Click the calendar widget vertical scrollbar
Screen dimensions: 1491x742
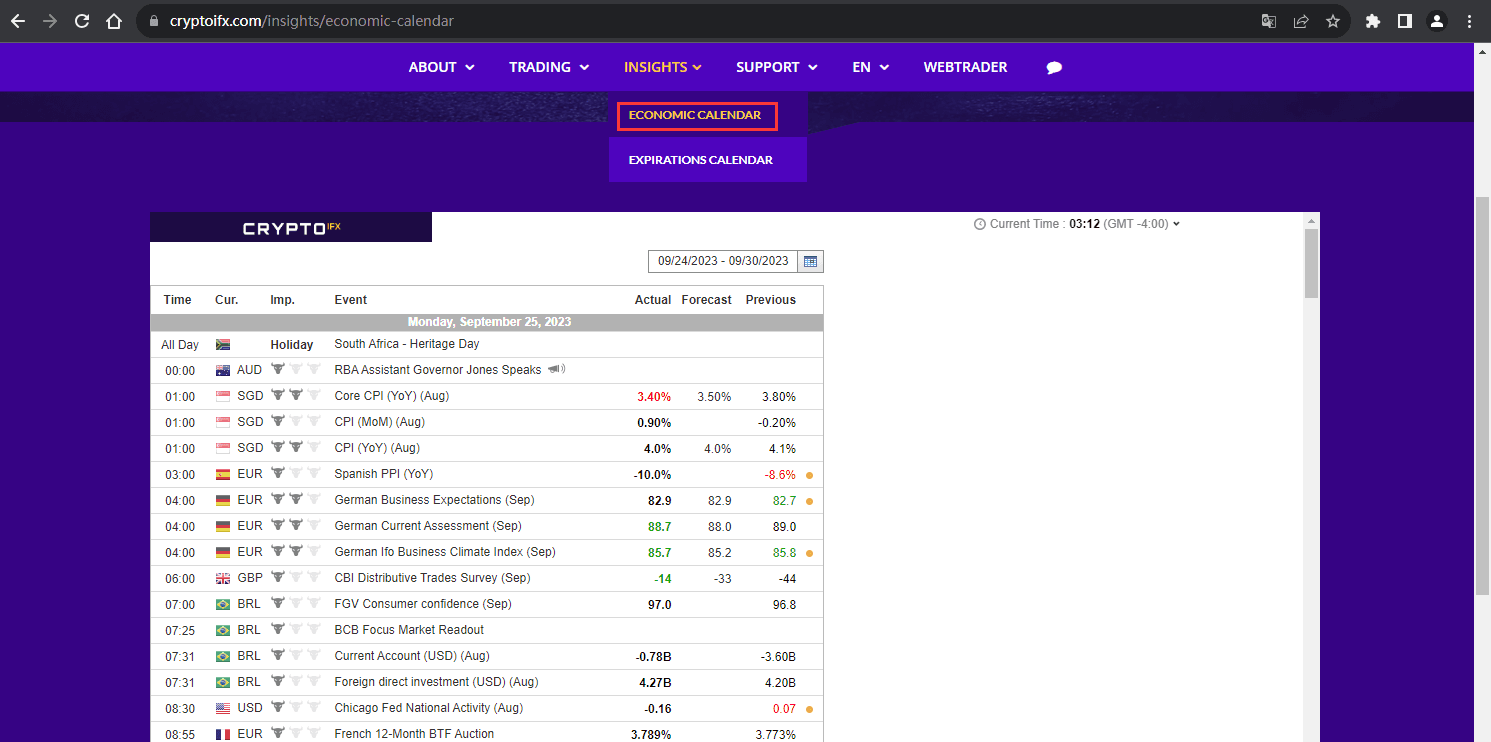(1311, 263)
